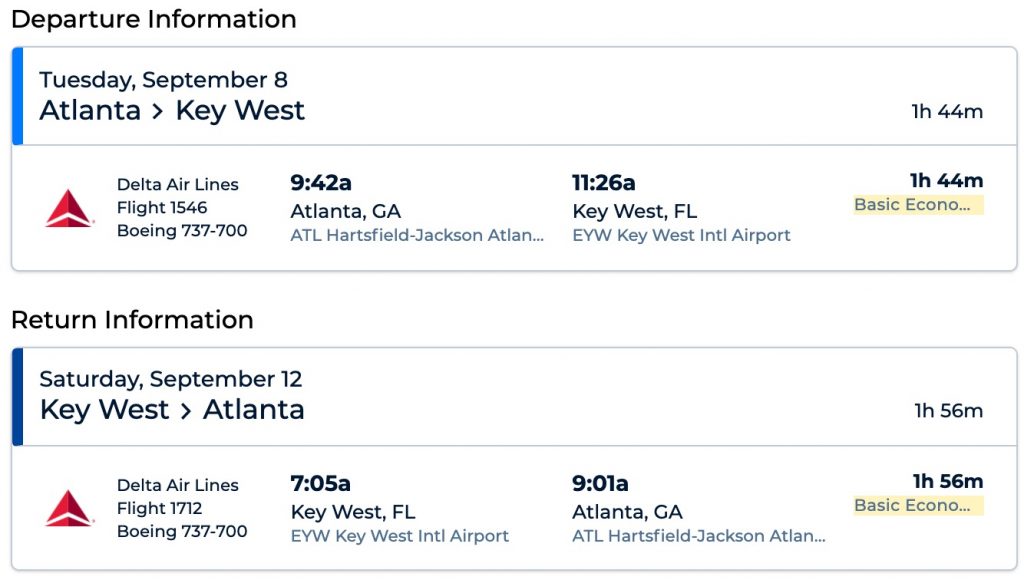Image resolution: width=1024 pixels, height=580 pixels.
Task: Click the Delta logo on the Atlanta departure flight
Action: tap(68, 208)
